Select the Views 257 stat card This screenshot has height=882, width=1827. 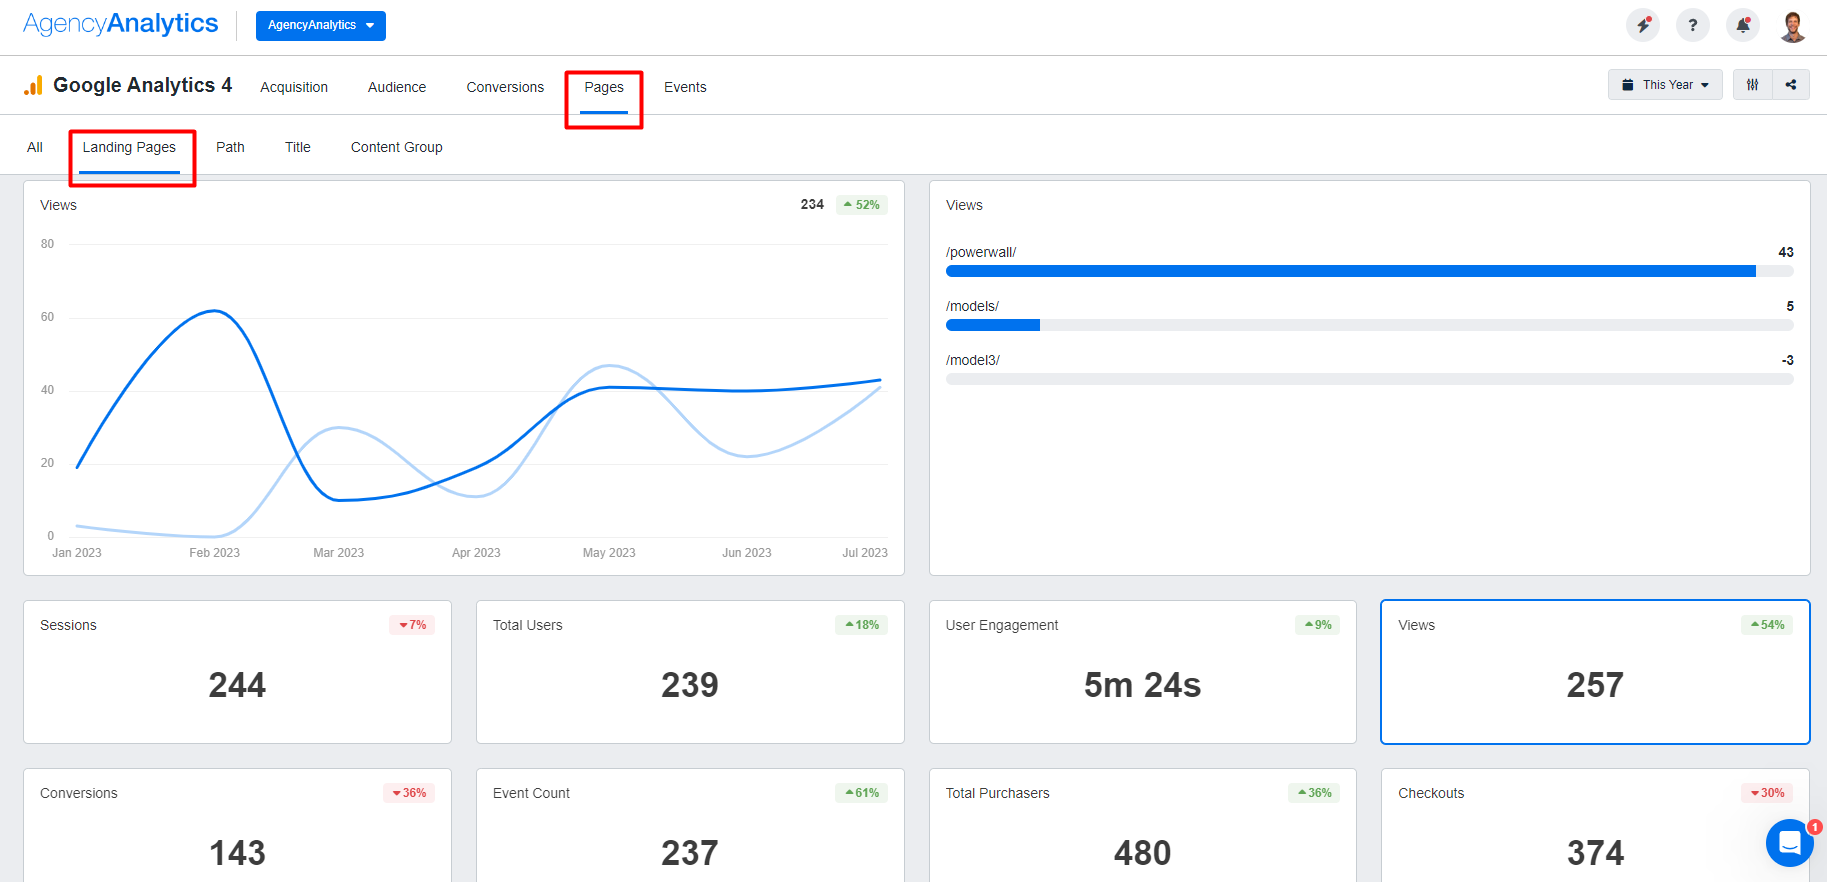click(x=1595, y=672)
